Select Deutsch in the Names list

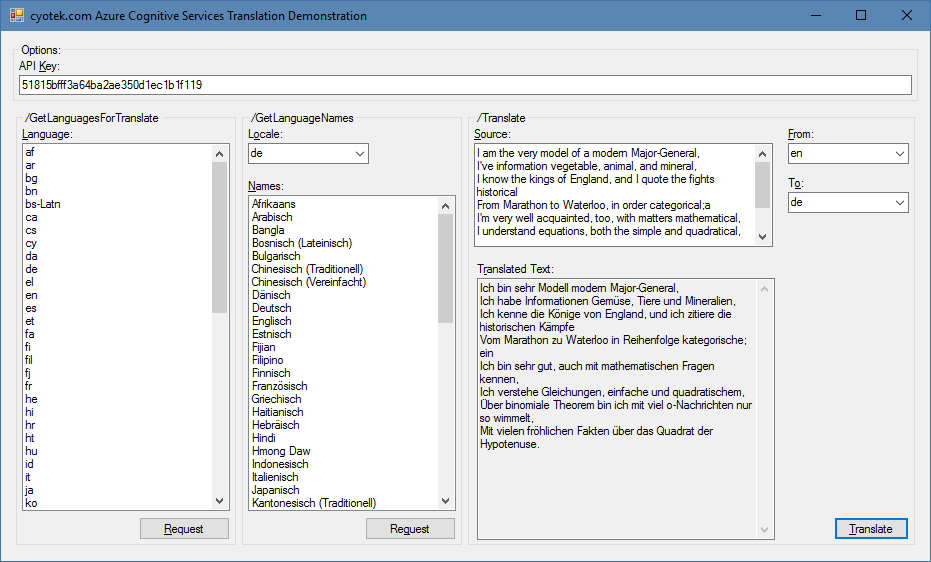(x=344, y=309)
